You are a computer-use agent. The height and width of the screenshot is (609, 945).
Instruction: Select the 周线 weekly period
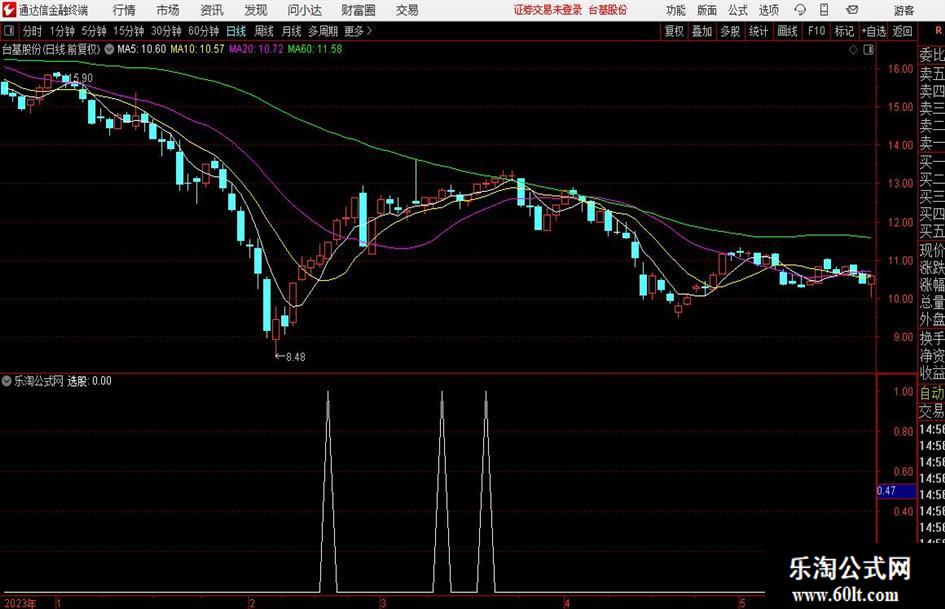coord(264,31)
